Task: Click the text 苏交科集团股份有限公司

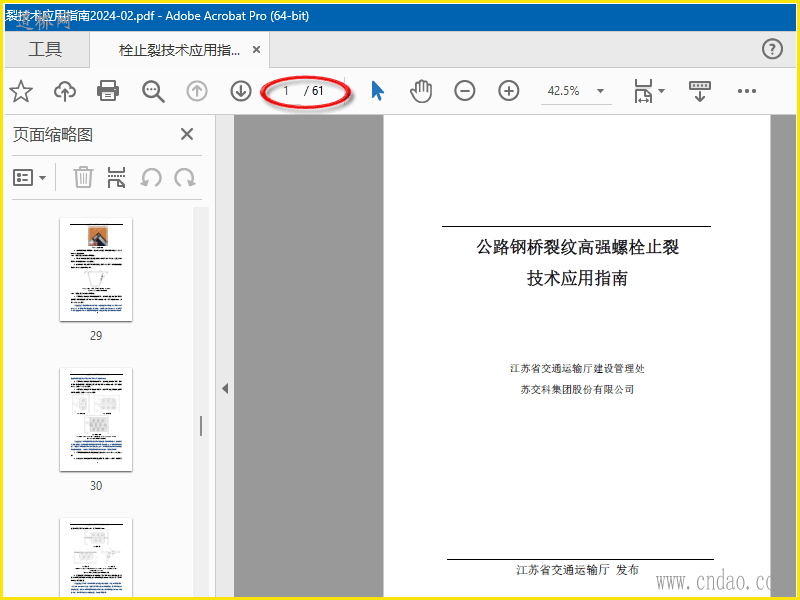Action: point(577,389)
